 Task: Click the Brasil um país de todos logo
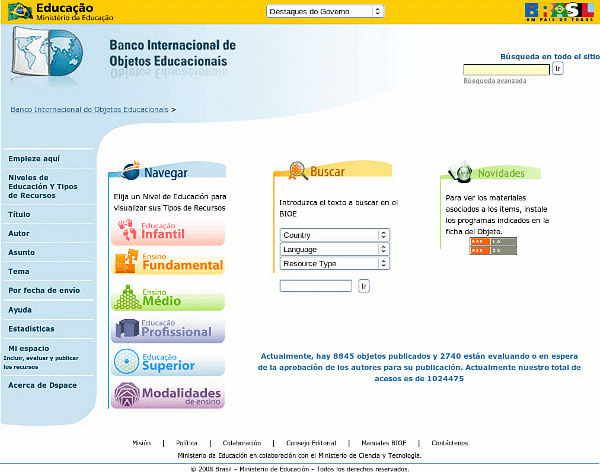(559, 11)
